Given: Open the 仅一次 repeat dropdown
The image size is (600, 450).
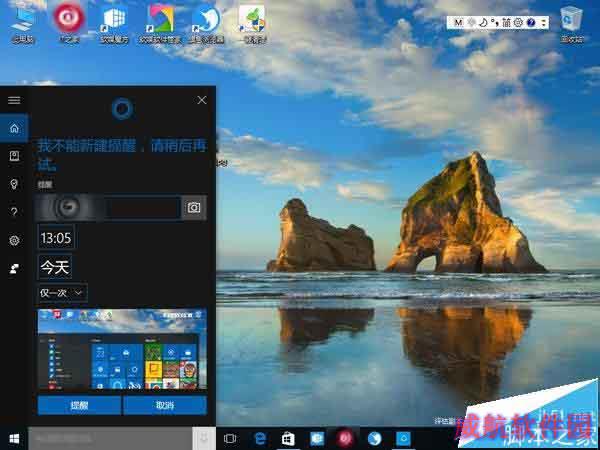Looking at the screenshot, I should 62,293.
